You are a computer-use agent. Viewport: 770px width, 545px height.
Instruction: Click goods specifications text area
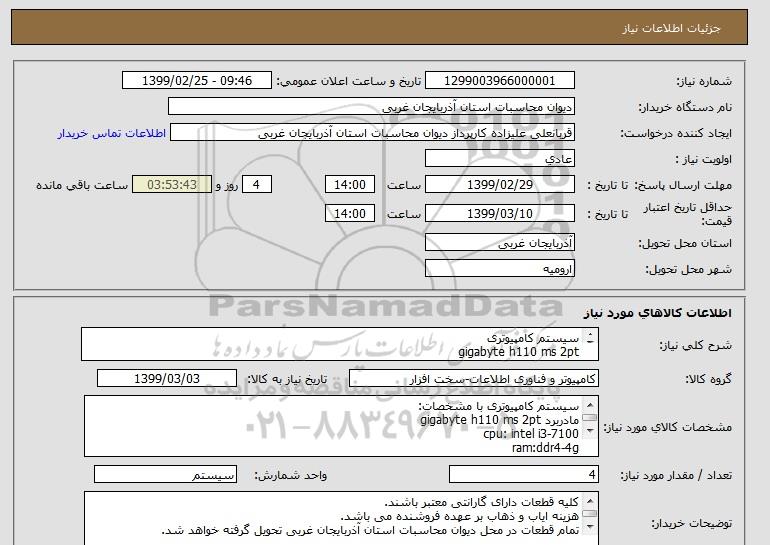(x=341, y=426)
